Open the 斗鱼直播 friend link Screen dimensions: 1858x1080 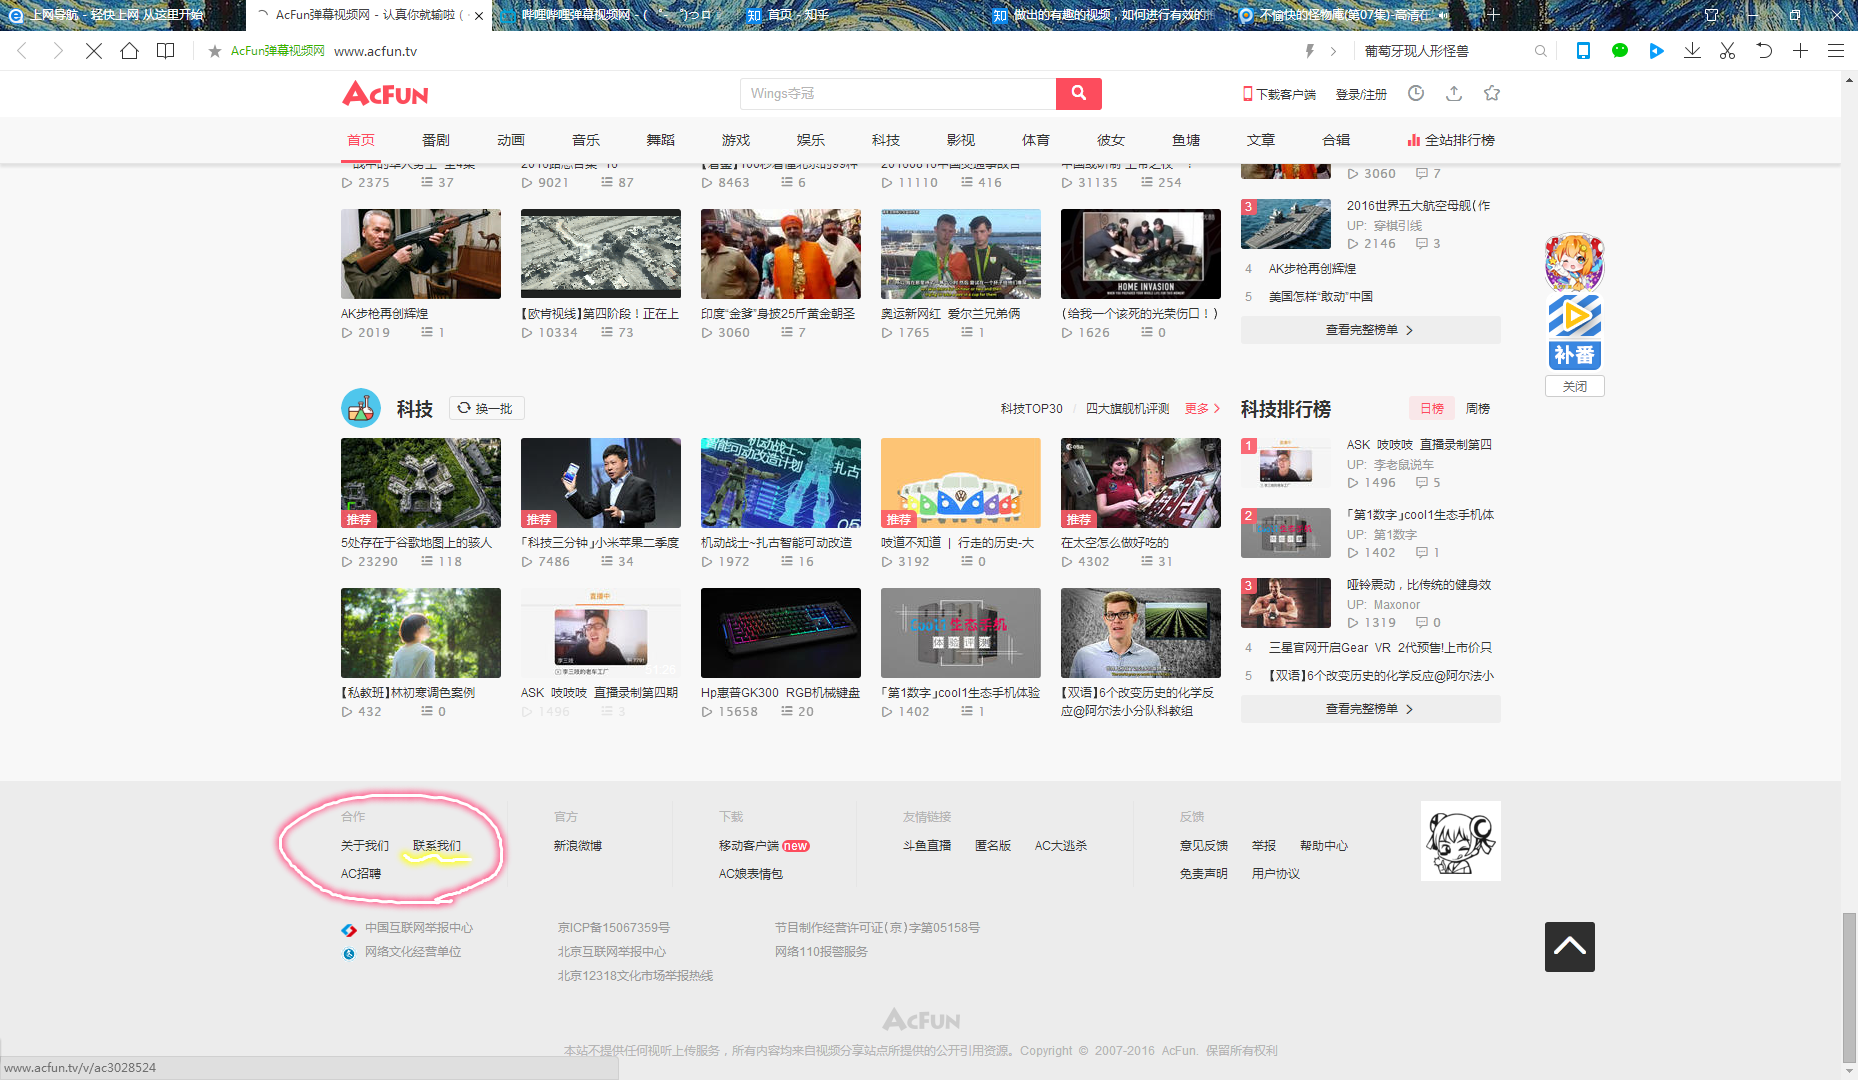click(927, 846)
